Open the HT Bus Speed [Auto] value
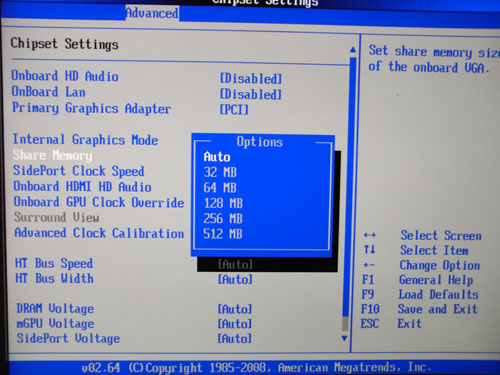Viewport: 500px width, 375px height. click(x=235, y=264)
